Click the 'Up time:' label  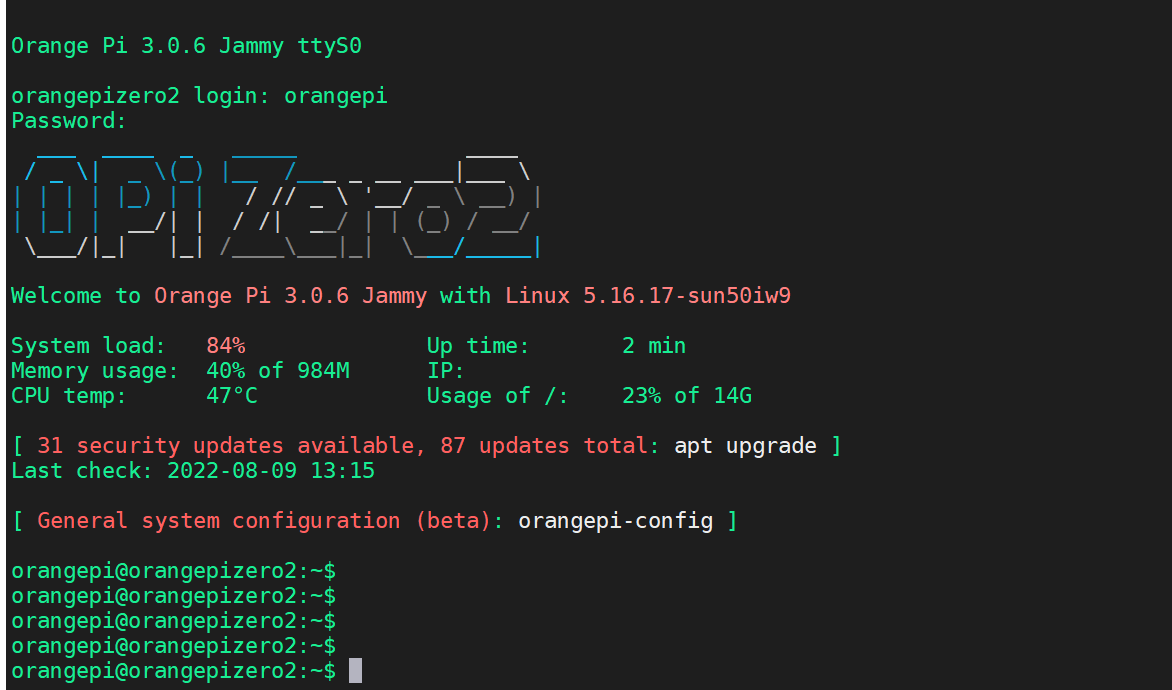click(478, 345)
